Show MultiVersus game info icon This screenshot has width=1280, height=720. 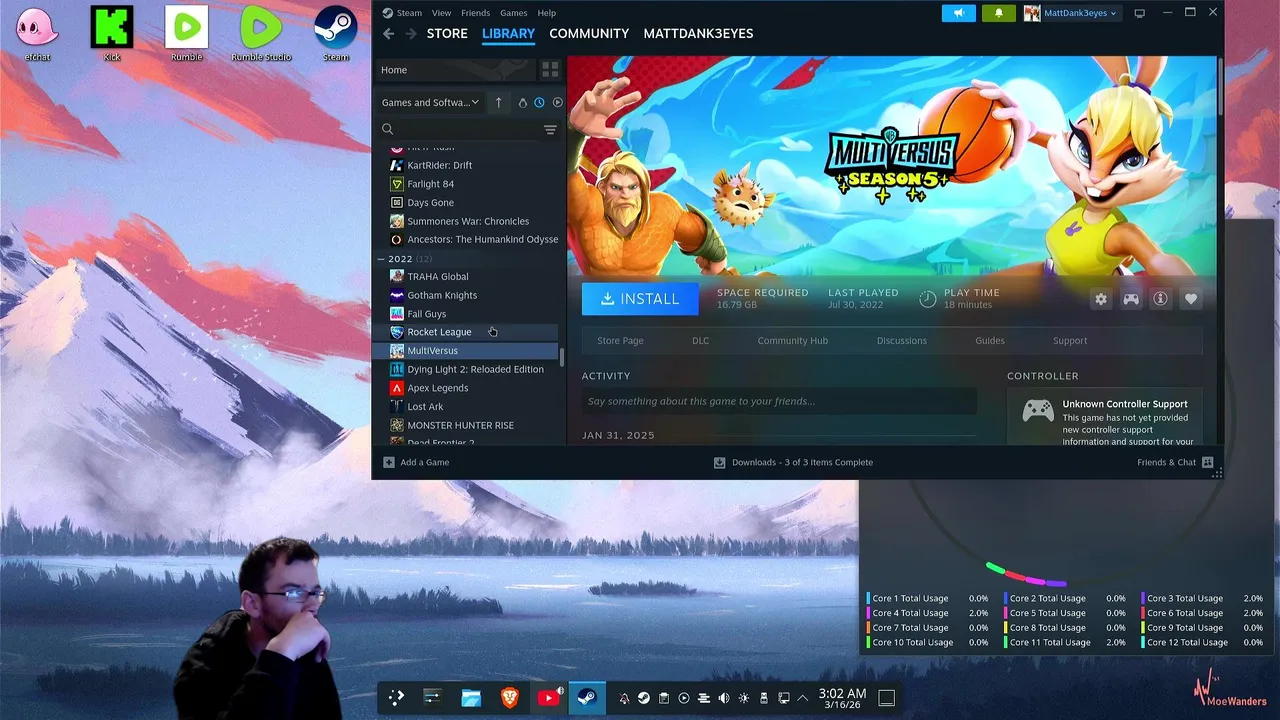(x=1160, y=299)
